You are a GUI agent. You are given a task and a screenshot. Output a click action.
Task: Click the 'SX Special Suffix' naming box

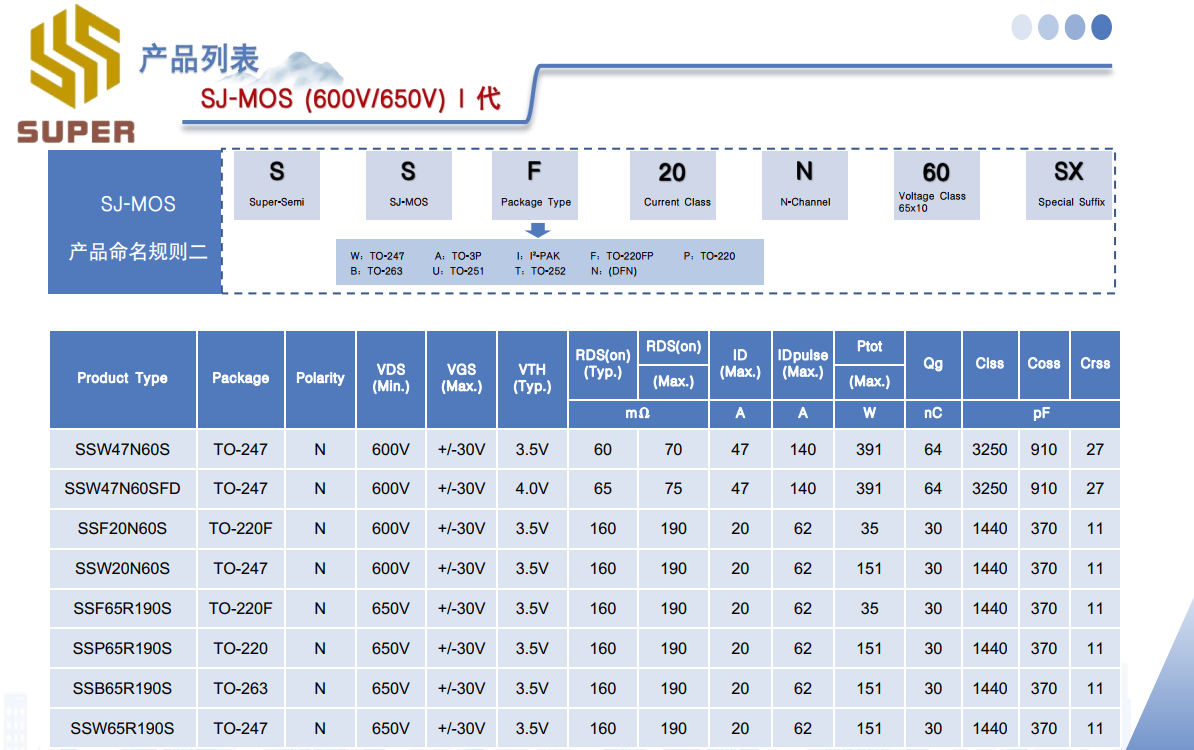(x=1069, y=185)
